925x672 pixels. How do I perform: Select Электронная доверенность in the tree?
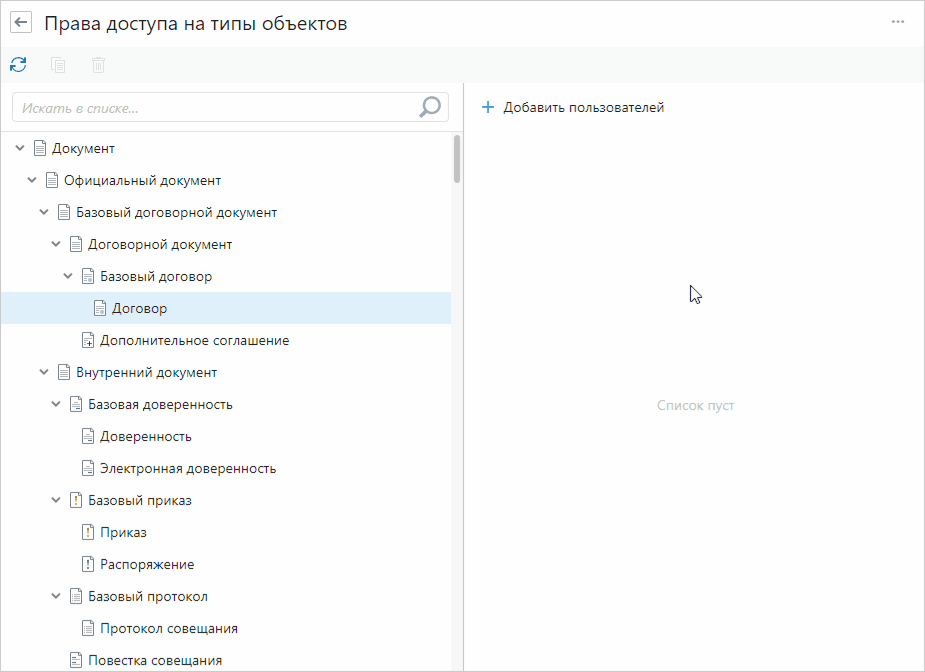pyautogui.click(x=188, y=468)
